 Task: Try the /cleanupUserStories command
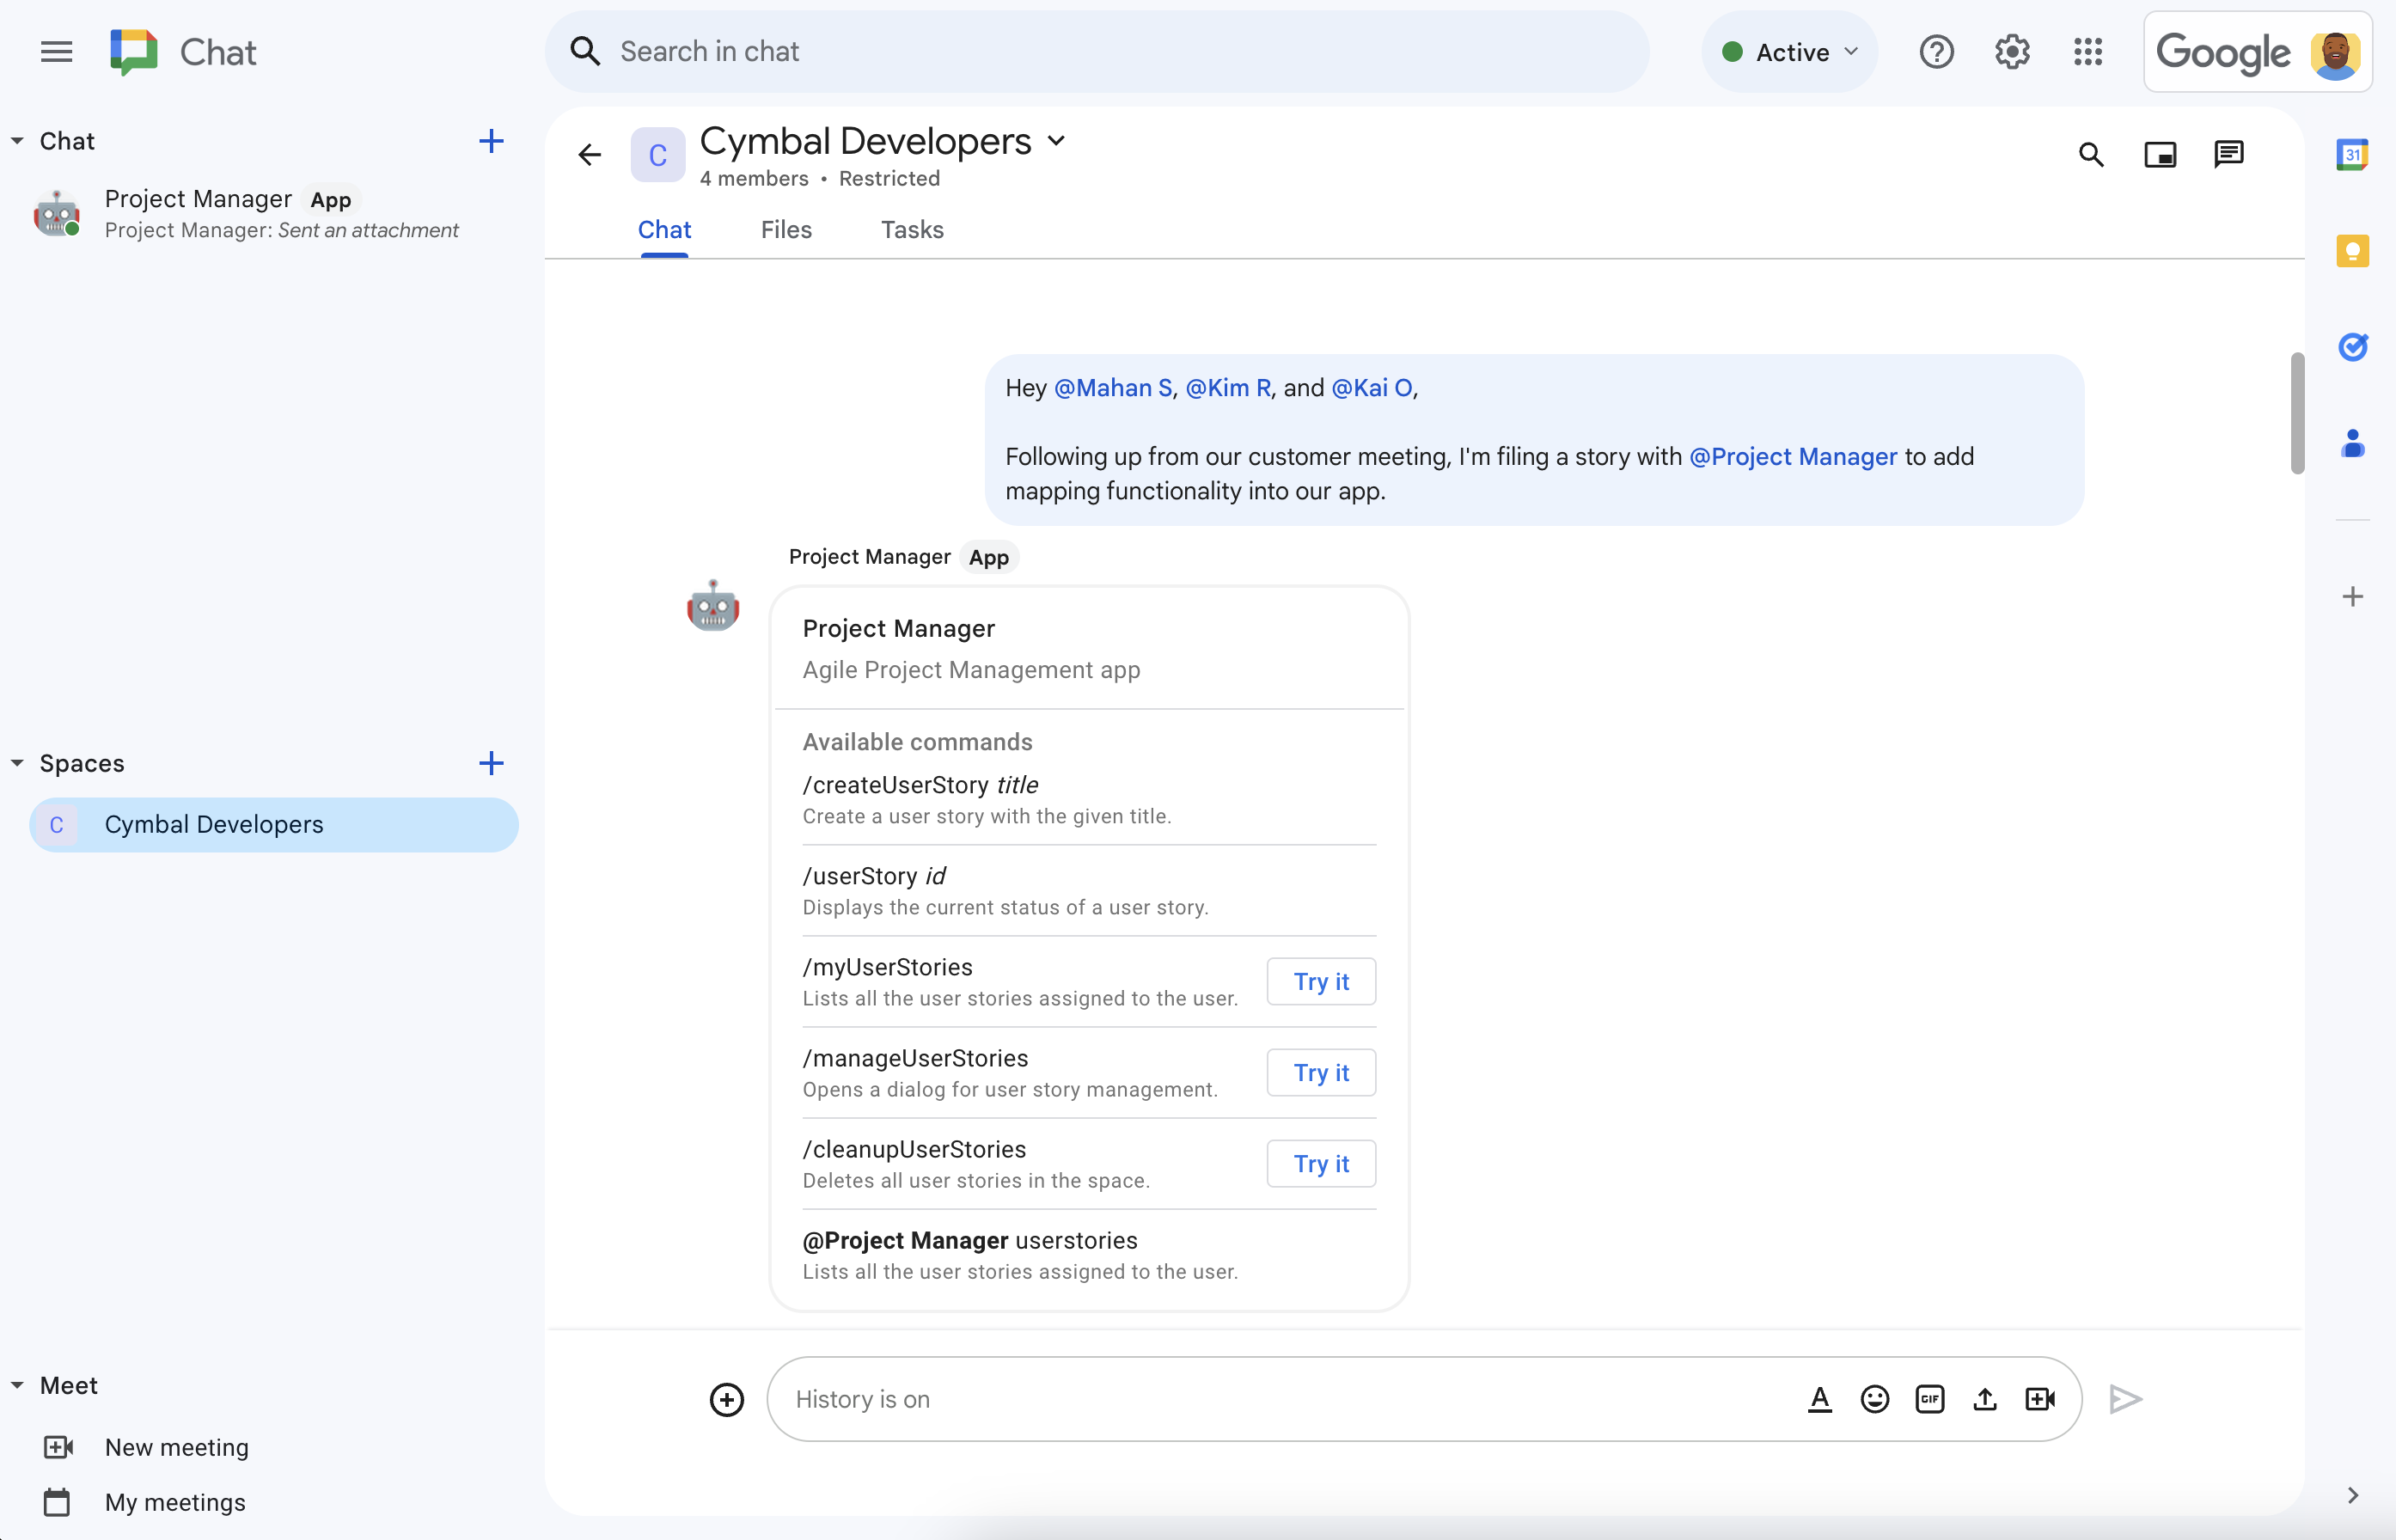pyautogui.click(x=1320, y=1161)
